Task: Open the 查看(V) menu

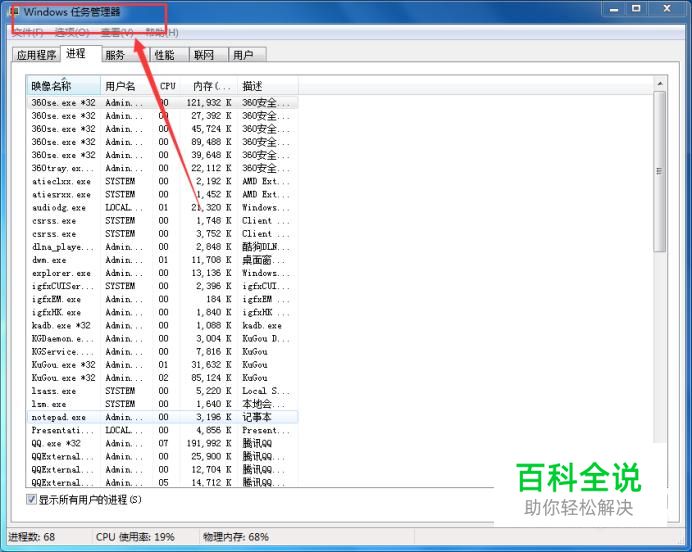Action: [117, 32]
